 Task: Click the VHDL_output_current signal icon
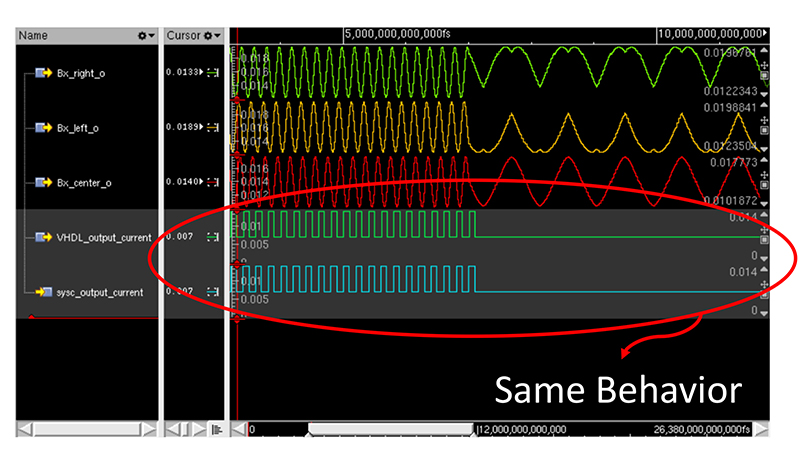point(44,237)
